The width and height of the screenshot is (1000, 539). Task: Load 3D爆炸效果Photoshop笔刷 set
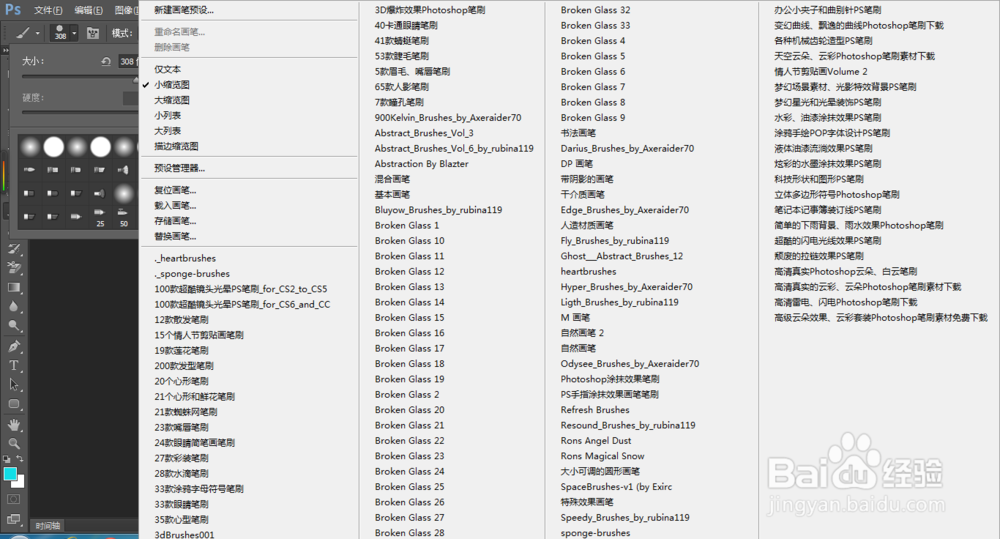(430, 10)
